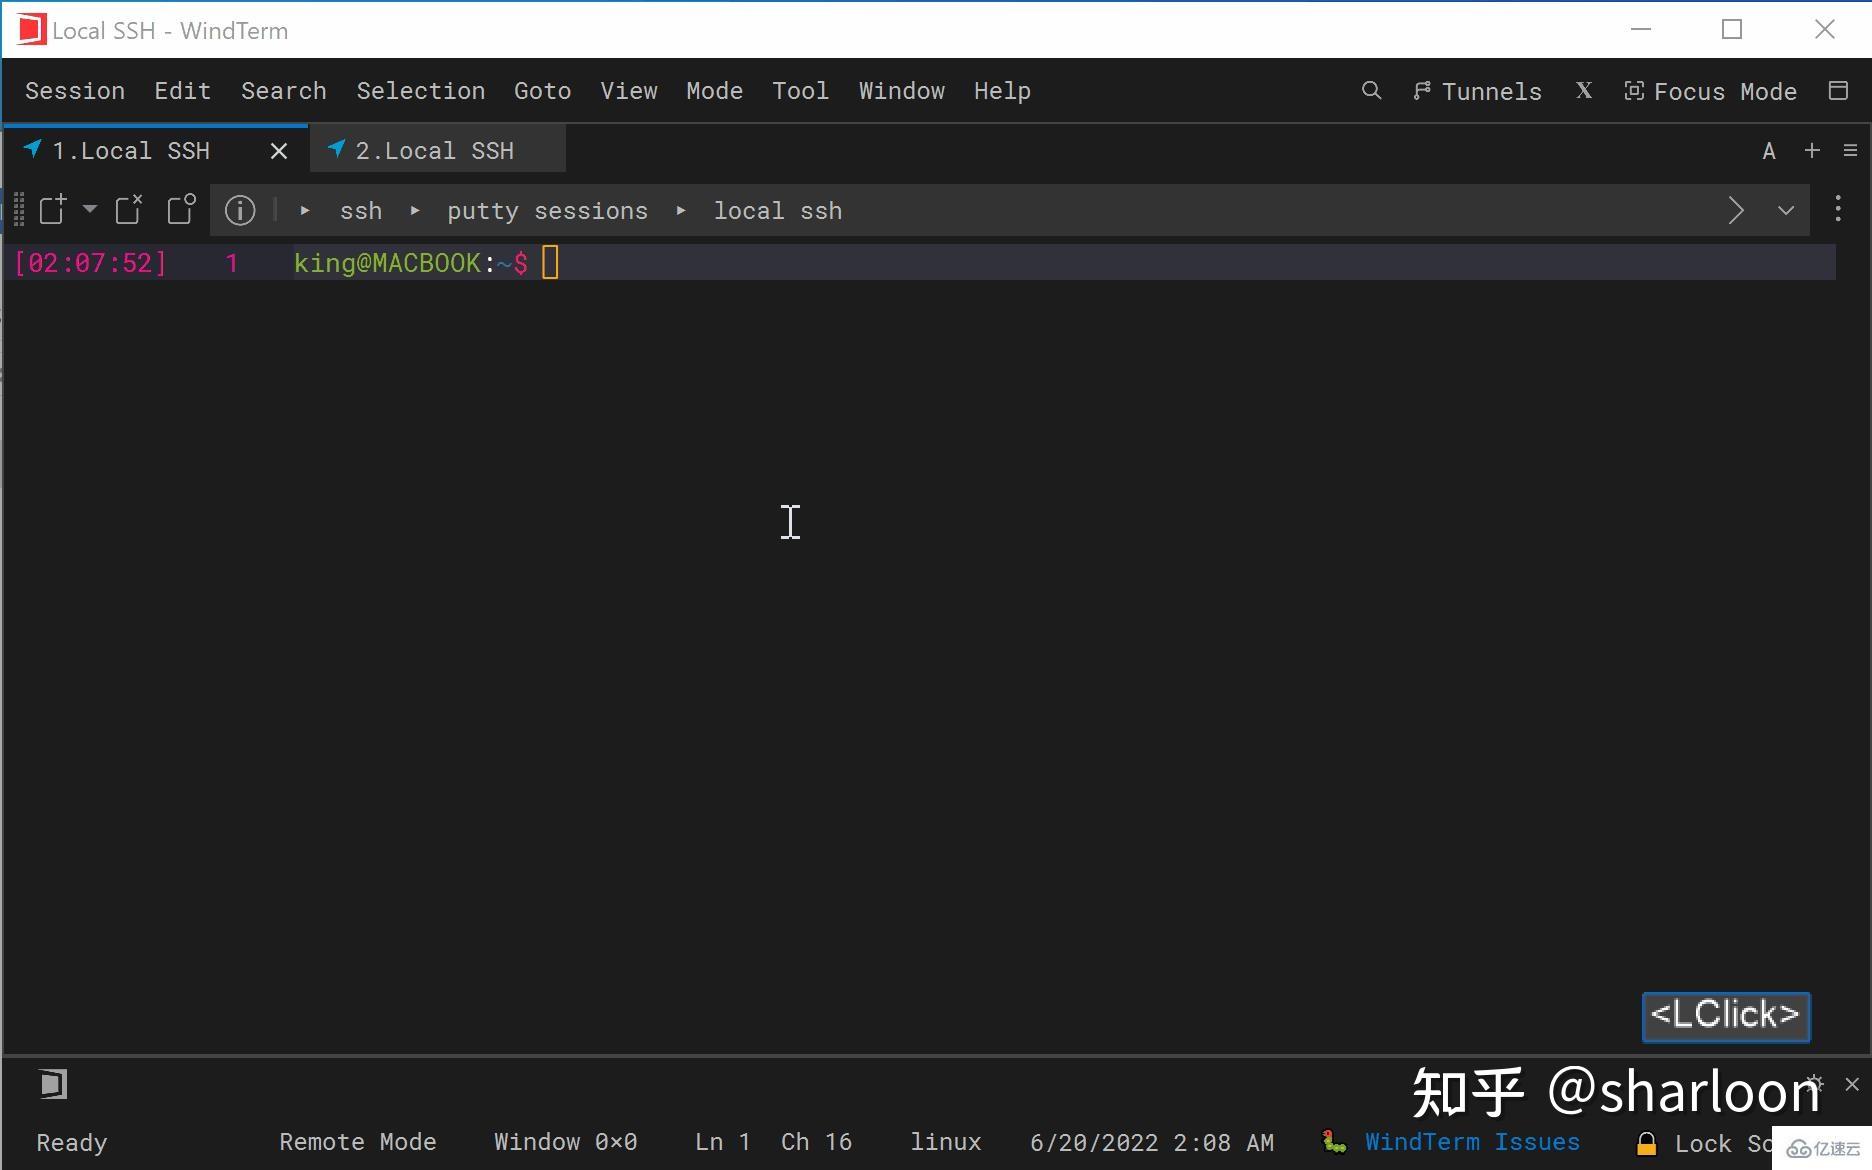This screenshot has width=1872, height=1170.
Task: Open the WindTerm Issues link
Action: point(1474,1142)
